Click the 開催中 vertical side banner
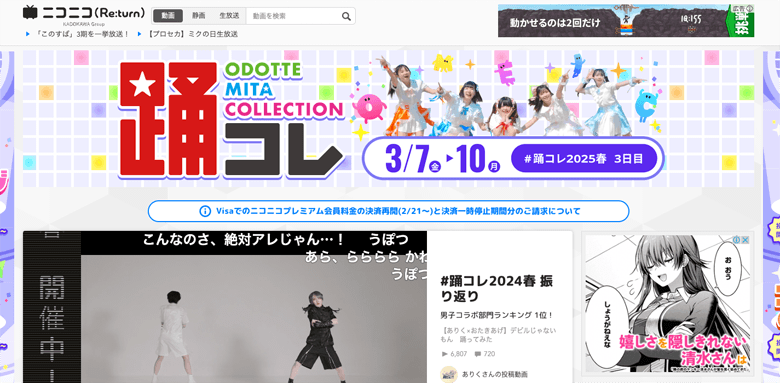This screenshot has height=383, width=780. [x=52, y=307]
